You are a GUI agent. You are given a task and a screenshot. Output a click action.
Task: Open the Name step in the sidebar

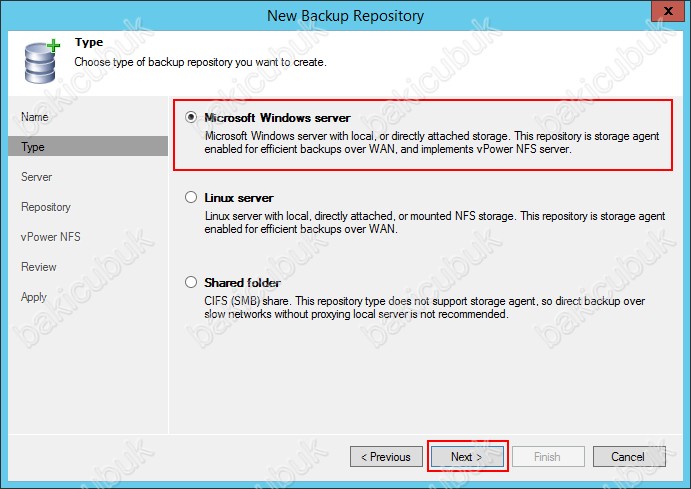(35, 117)
